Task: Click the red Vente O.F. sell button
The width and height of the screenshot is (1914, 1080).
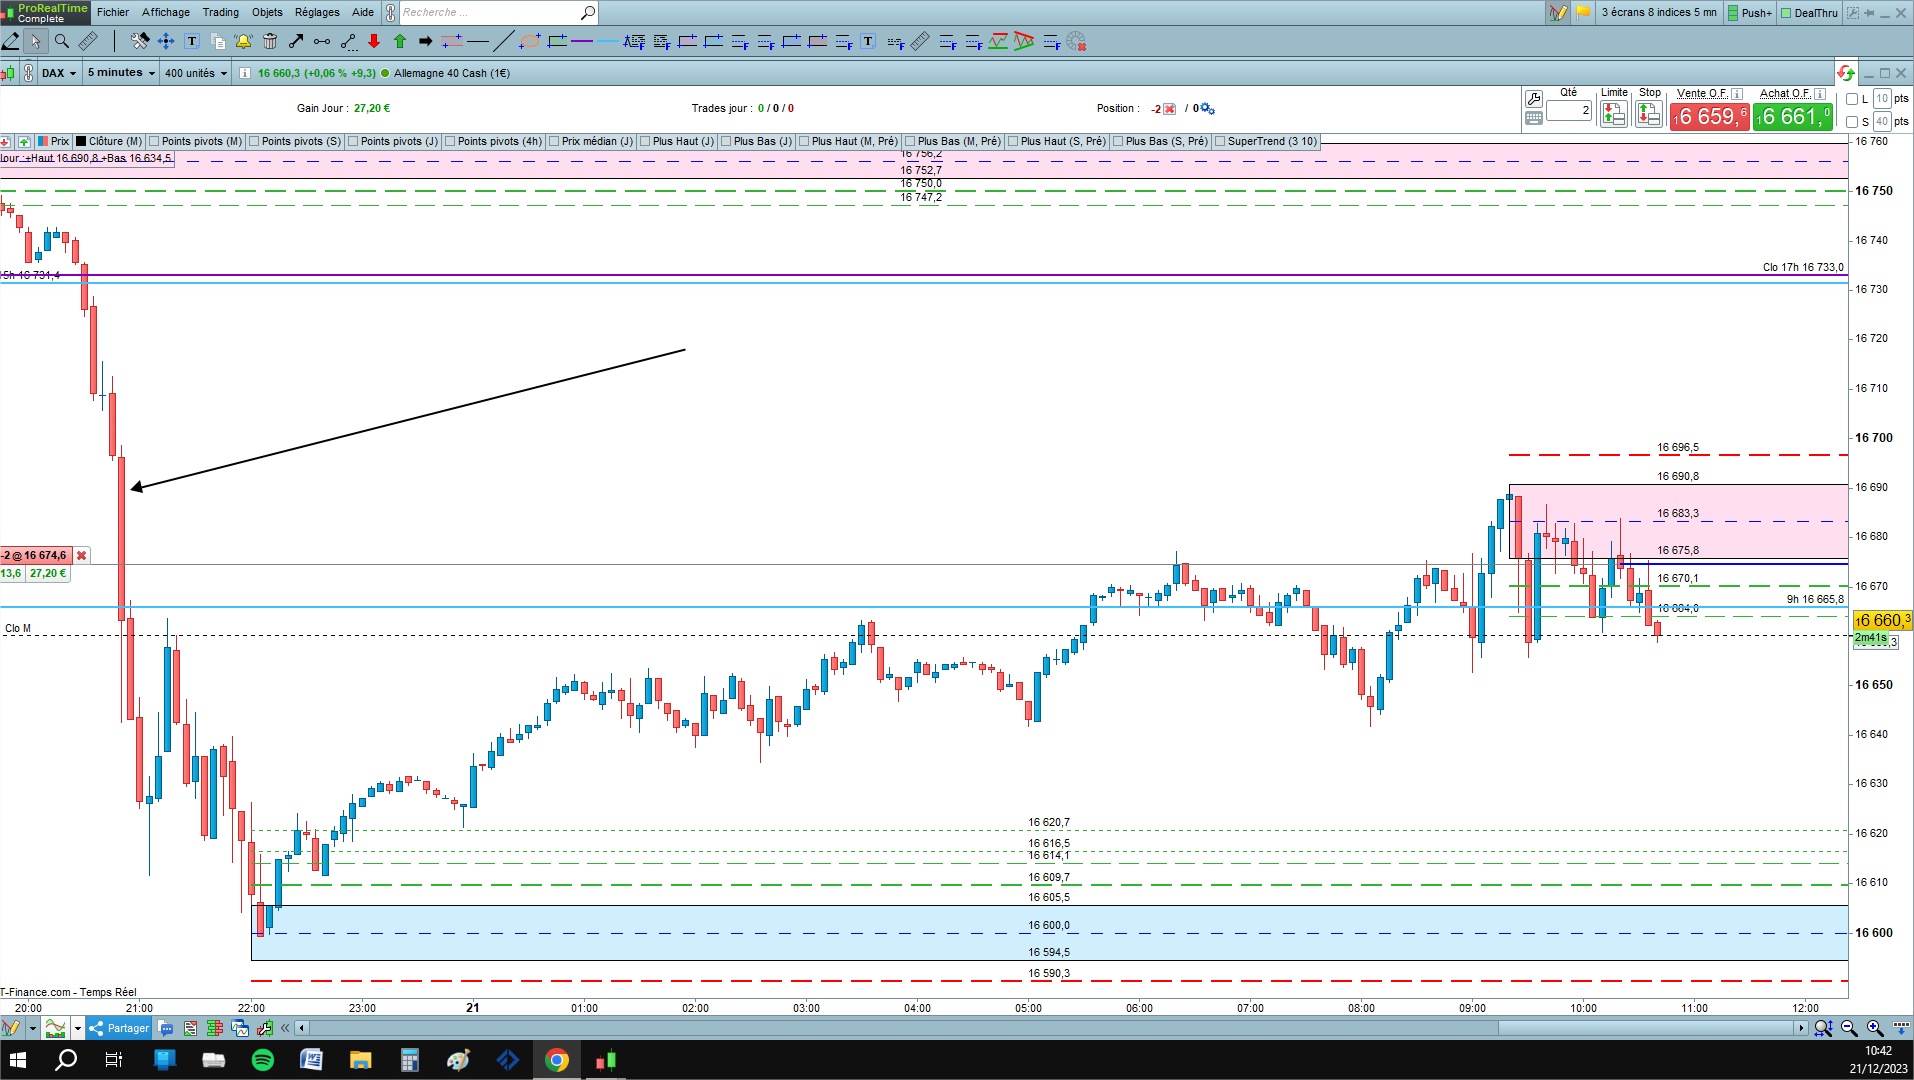Action: tap(1709, 116)
